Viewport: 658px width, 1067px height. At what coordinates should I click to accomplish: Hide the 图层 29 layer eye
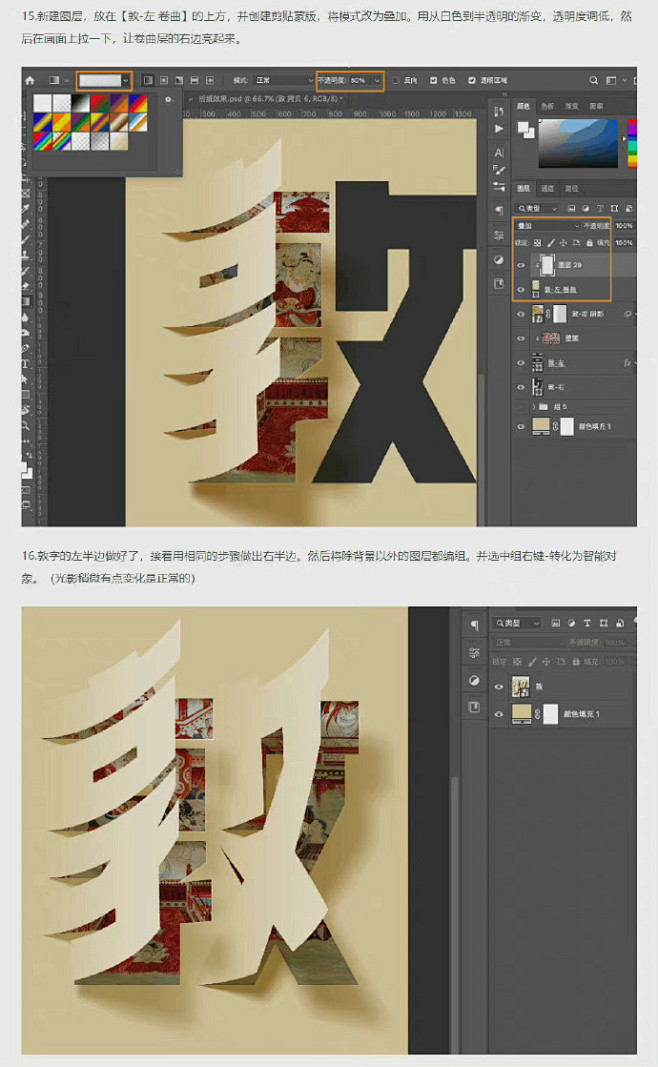pyautogui.click(x=521, y=265)
